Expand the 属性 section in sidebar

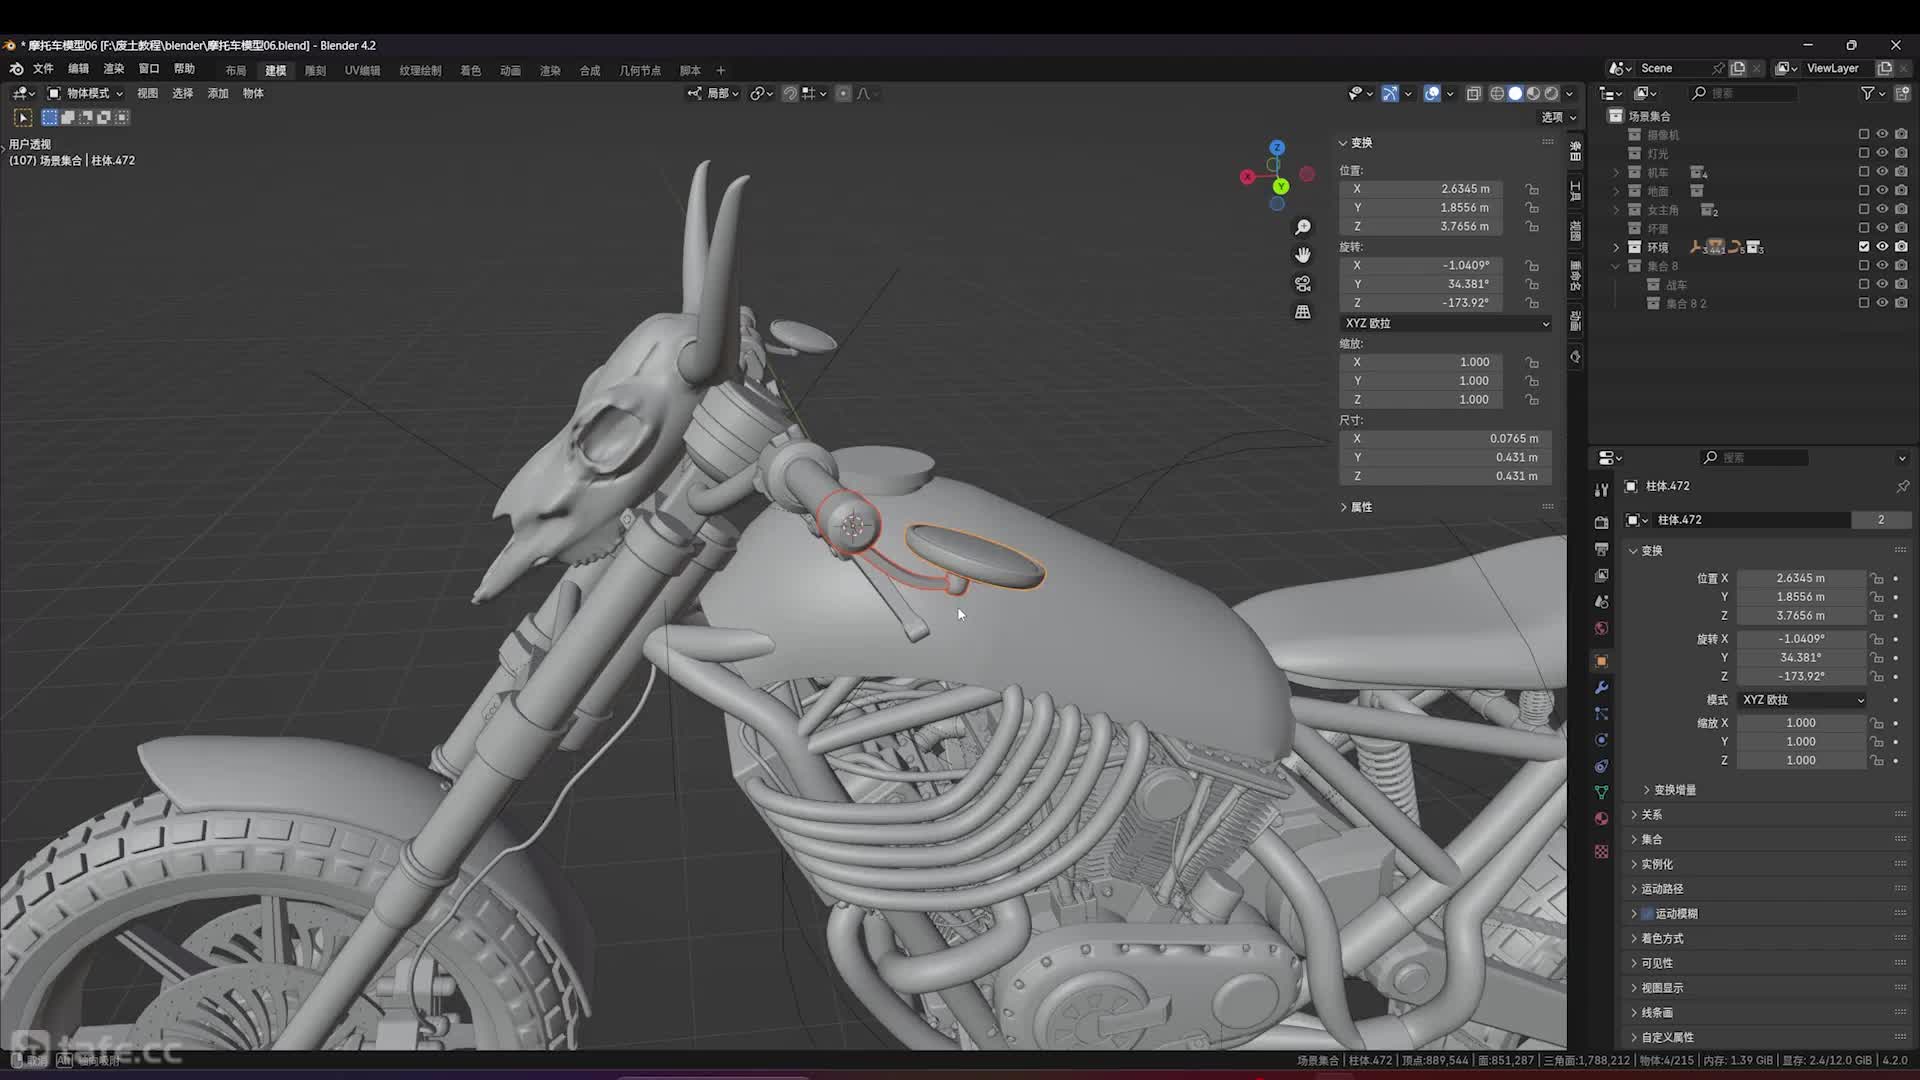pos(1356,507)
